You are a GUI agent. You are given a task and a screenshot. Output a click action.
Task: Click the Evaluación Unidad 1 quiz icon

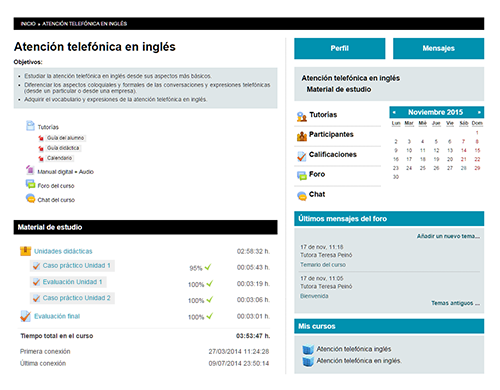pyautogui.click(x=36, y=282)
